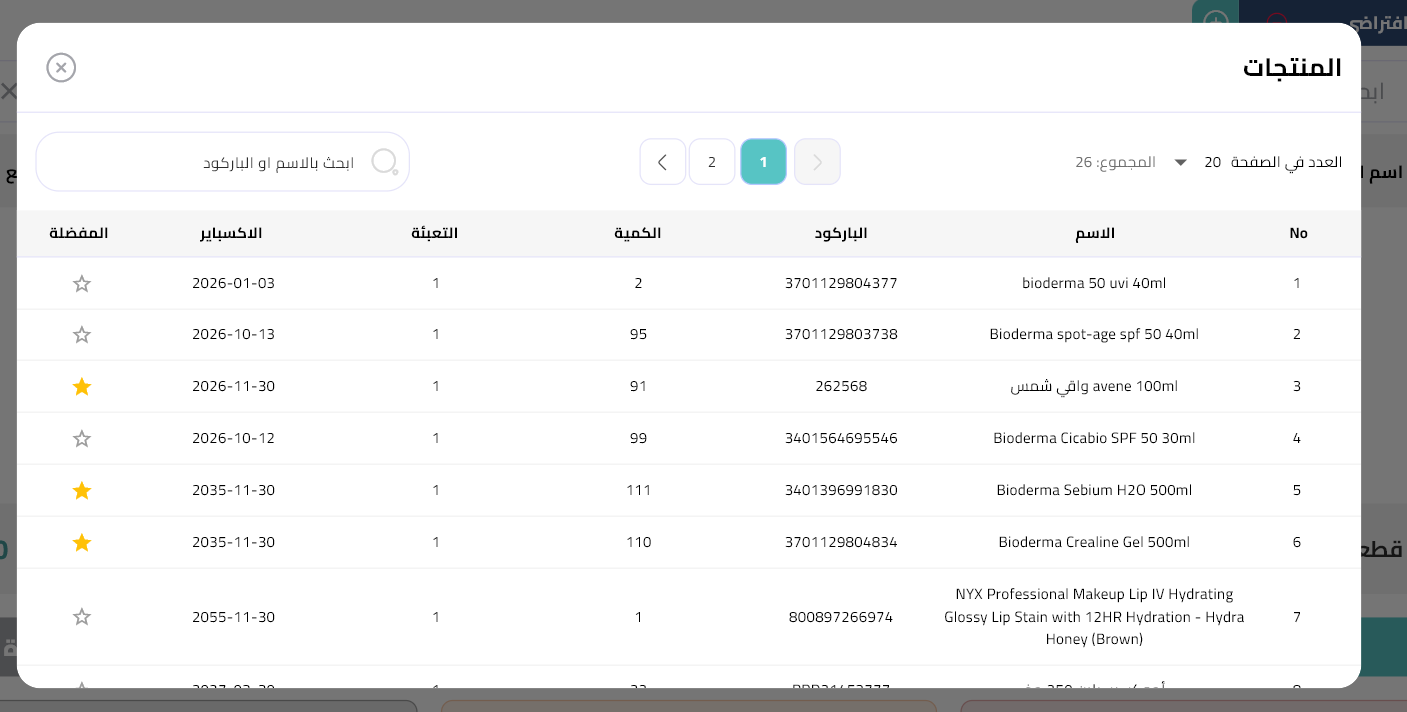Click the المفضلة column header
Screen dimensions: 1407x712
79,233
